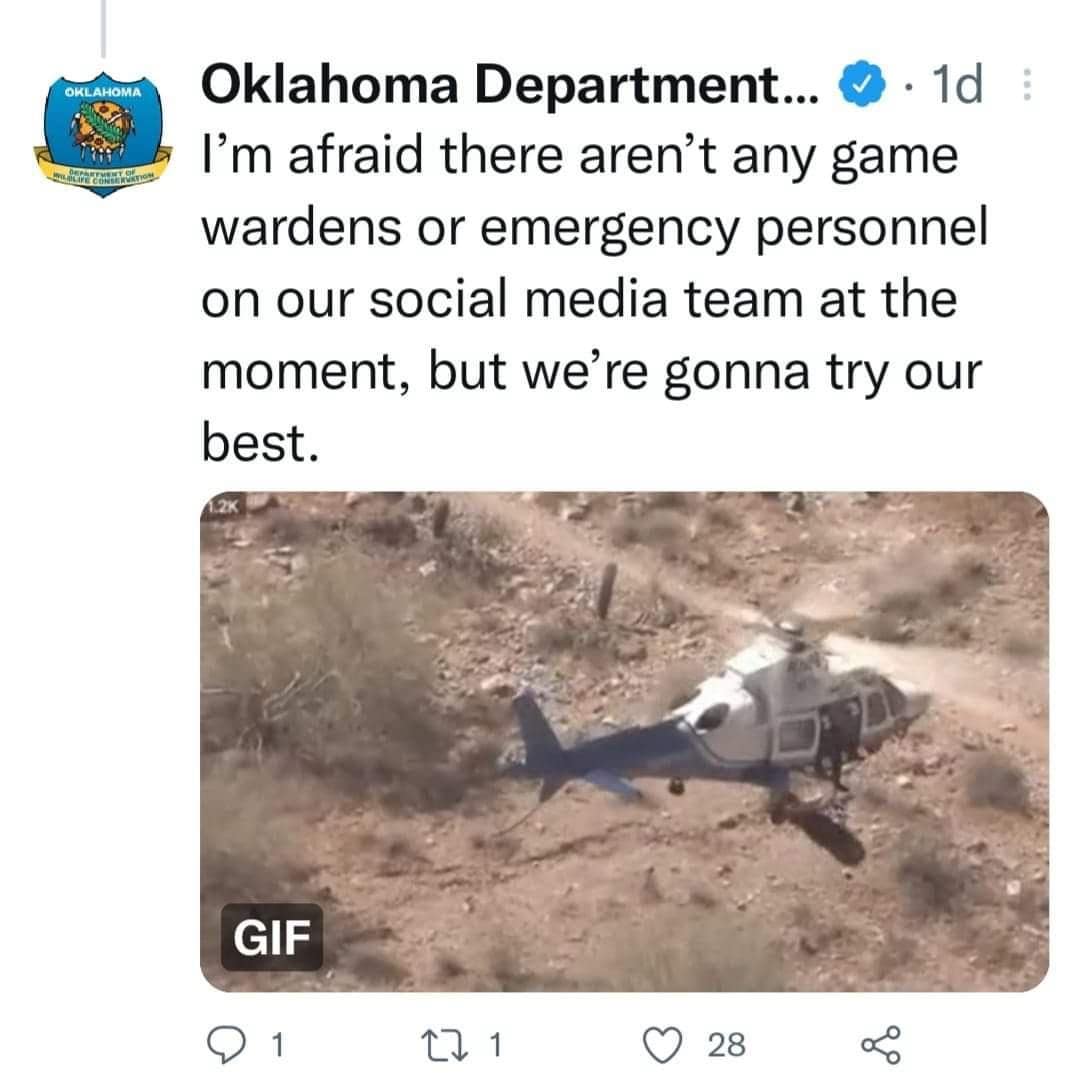Click the blue verified checkmark badge
The height and width of the screenshot is (1076, 1077).
tap(861, 84)
